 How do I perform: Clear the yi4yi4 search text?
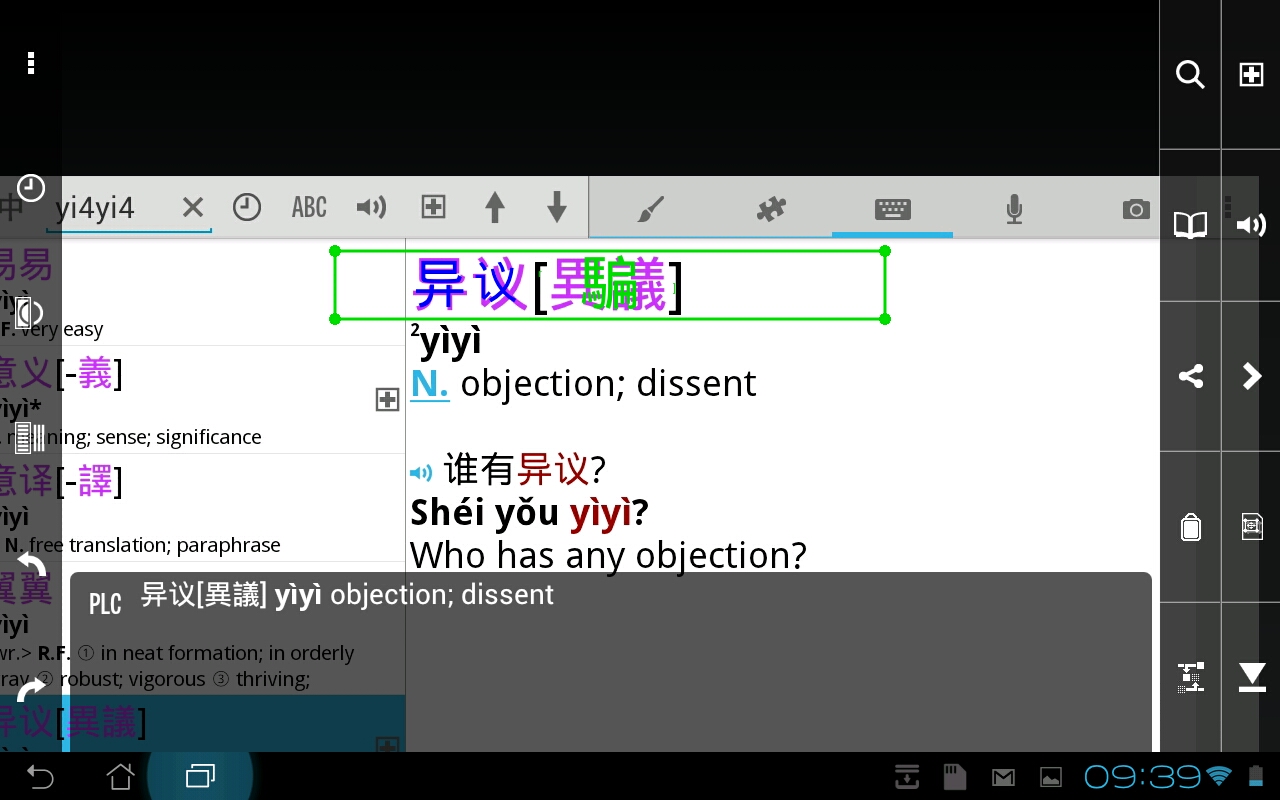tap(193, 207)
